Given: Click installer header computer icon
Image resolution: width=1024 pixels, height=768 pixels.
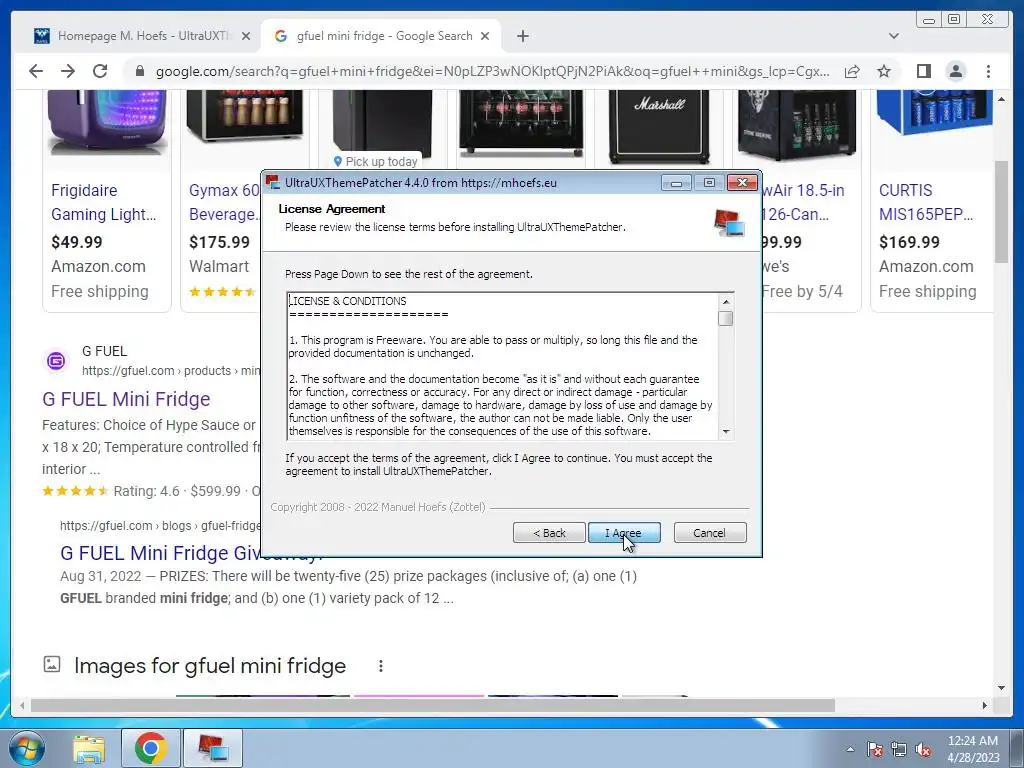Looking at the screenshot, I should (x=729, y=223).
